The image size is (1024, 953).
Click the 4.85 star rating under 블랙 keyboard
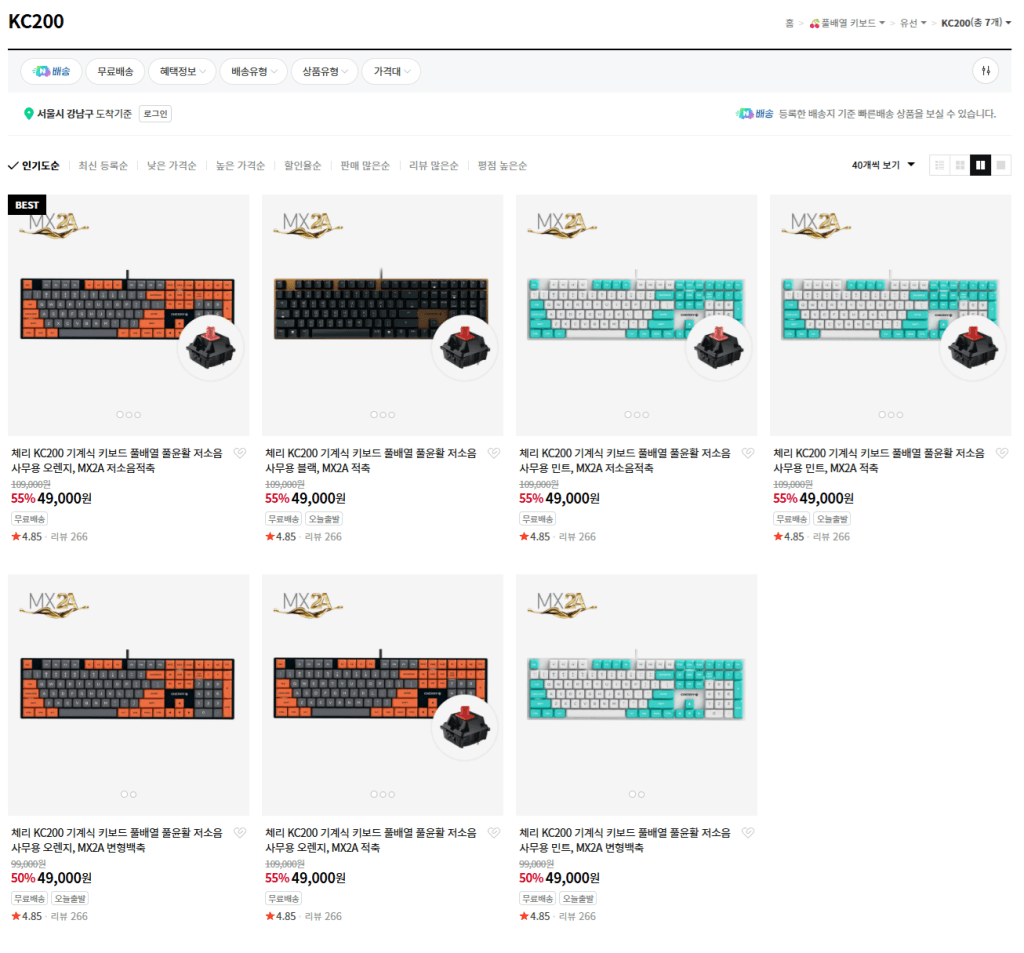[x=281, y=536]
